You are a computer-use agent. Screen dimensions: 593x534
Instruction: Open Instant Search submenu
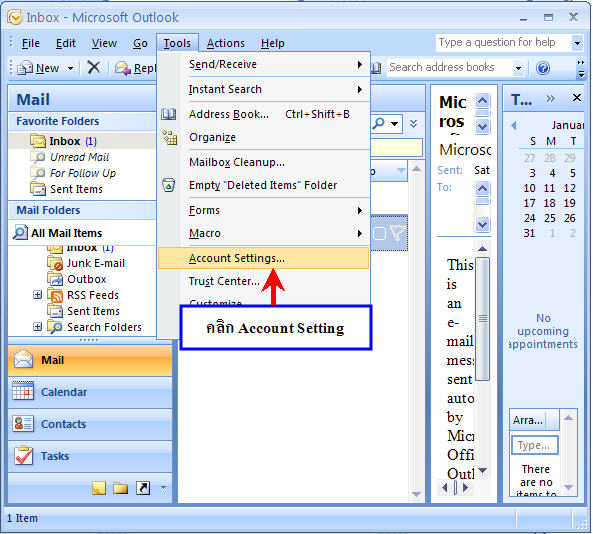pos(264,89)
